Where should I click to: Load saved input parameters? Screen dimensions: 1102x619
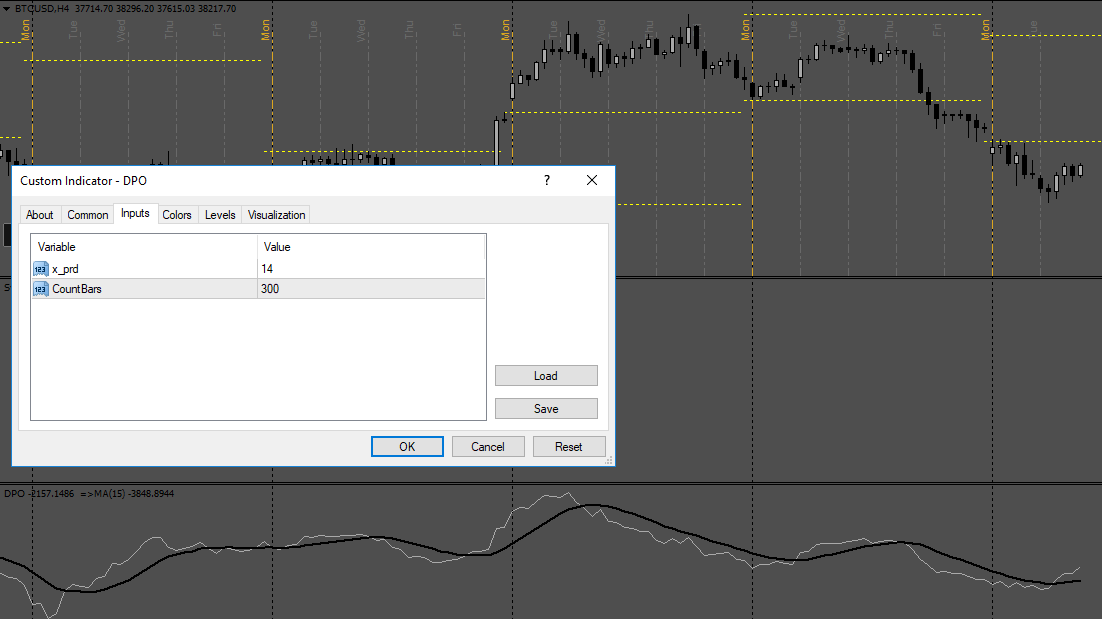[546, 376]
